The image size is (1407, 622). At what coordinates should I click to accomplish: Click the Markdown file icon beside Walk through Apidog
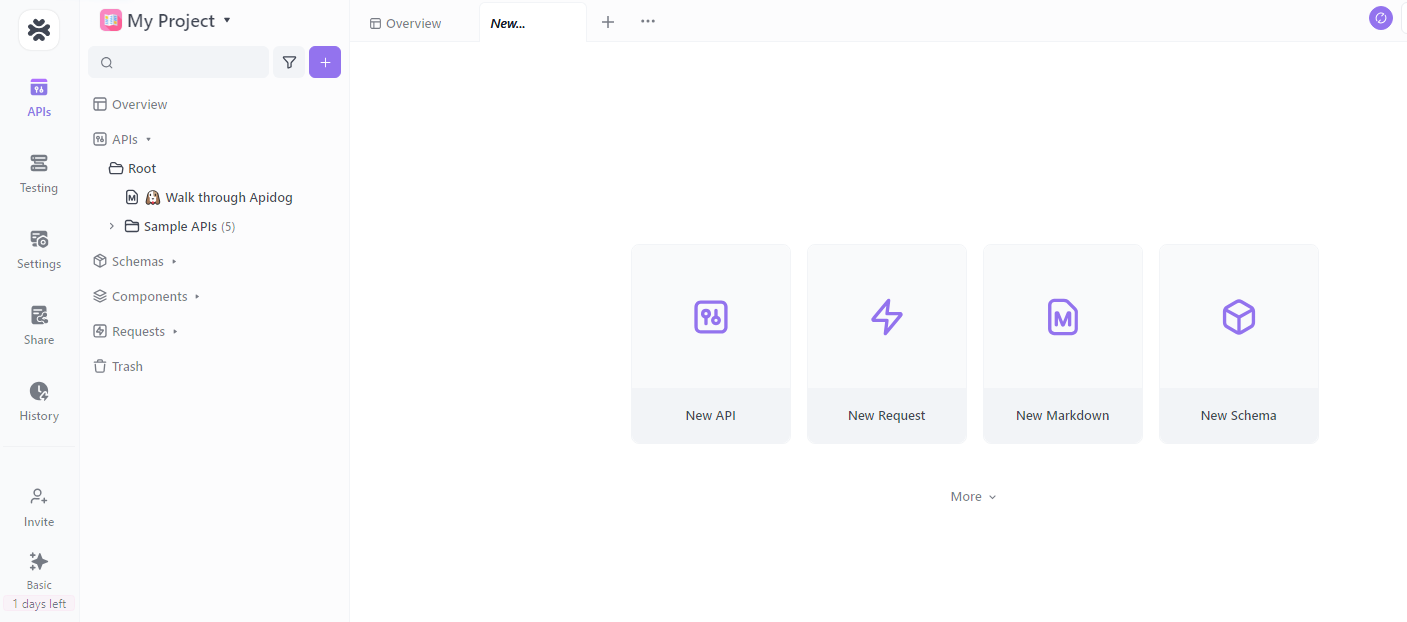coord(132,197)
